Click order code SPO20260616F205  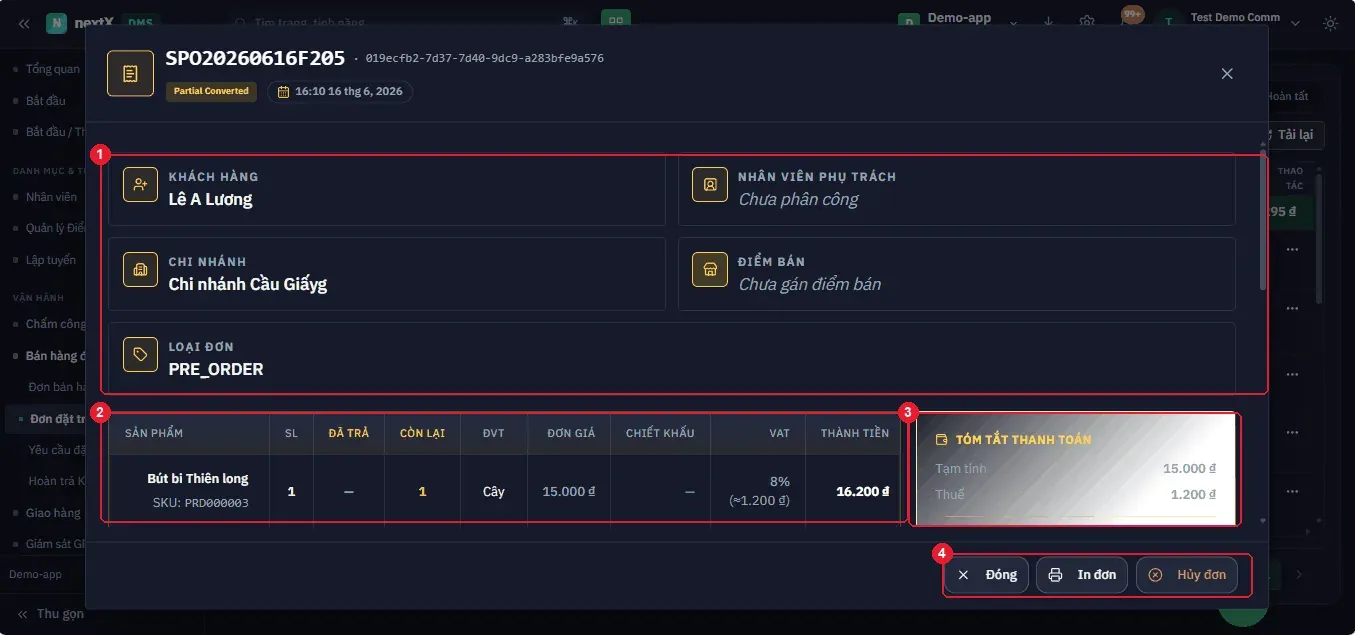(255, 58)
